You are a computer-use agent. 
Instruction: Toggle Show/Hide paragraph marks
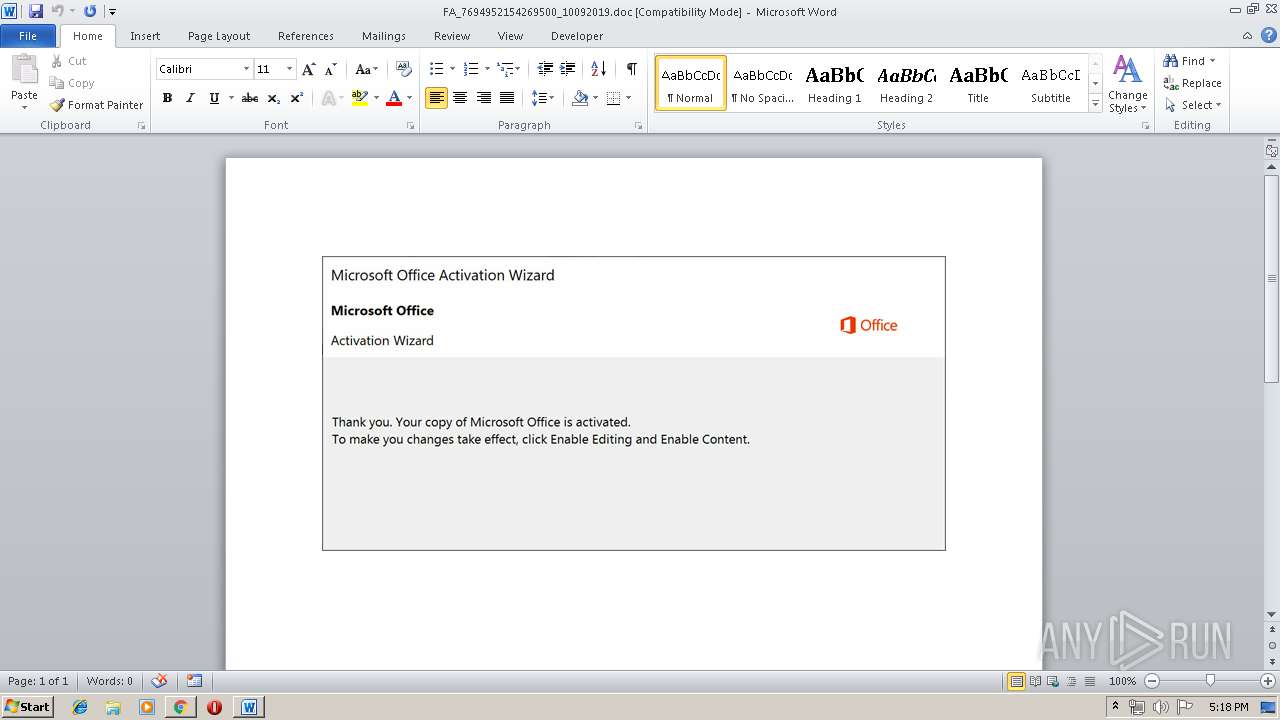[631, 69]
